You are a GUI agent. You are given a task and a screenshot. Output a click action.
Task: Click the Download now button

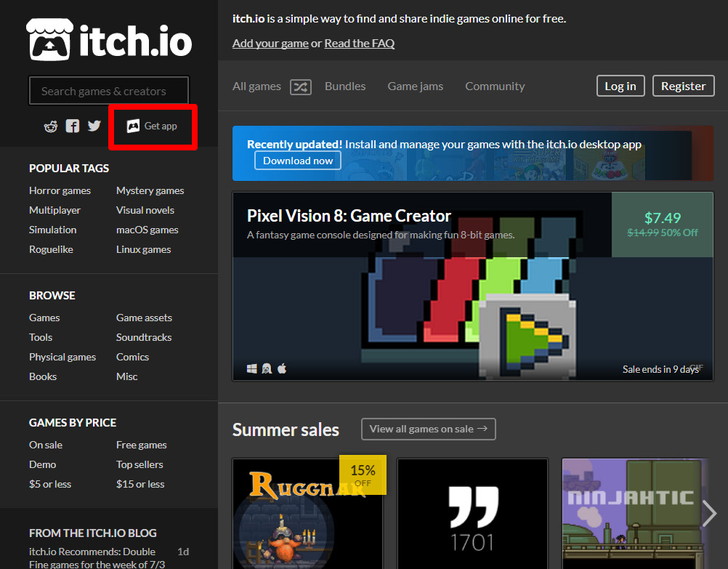click(x=298, y=161)
